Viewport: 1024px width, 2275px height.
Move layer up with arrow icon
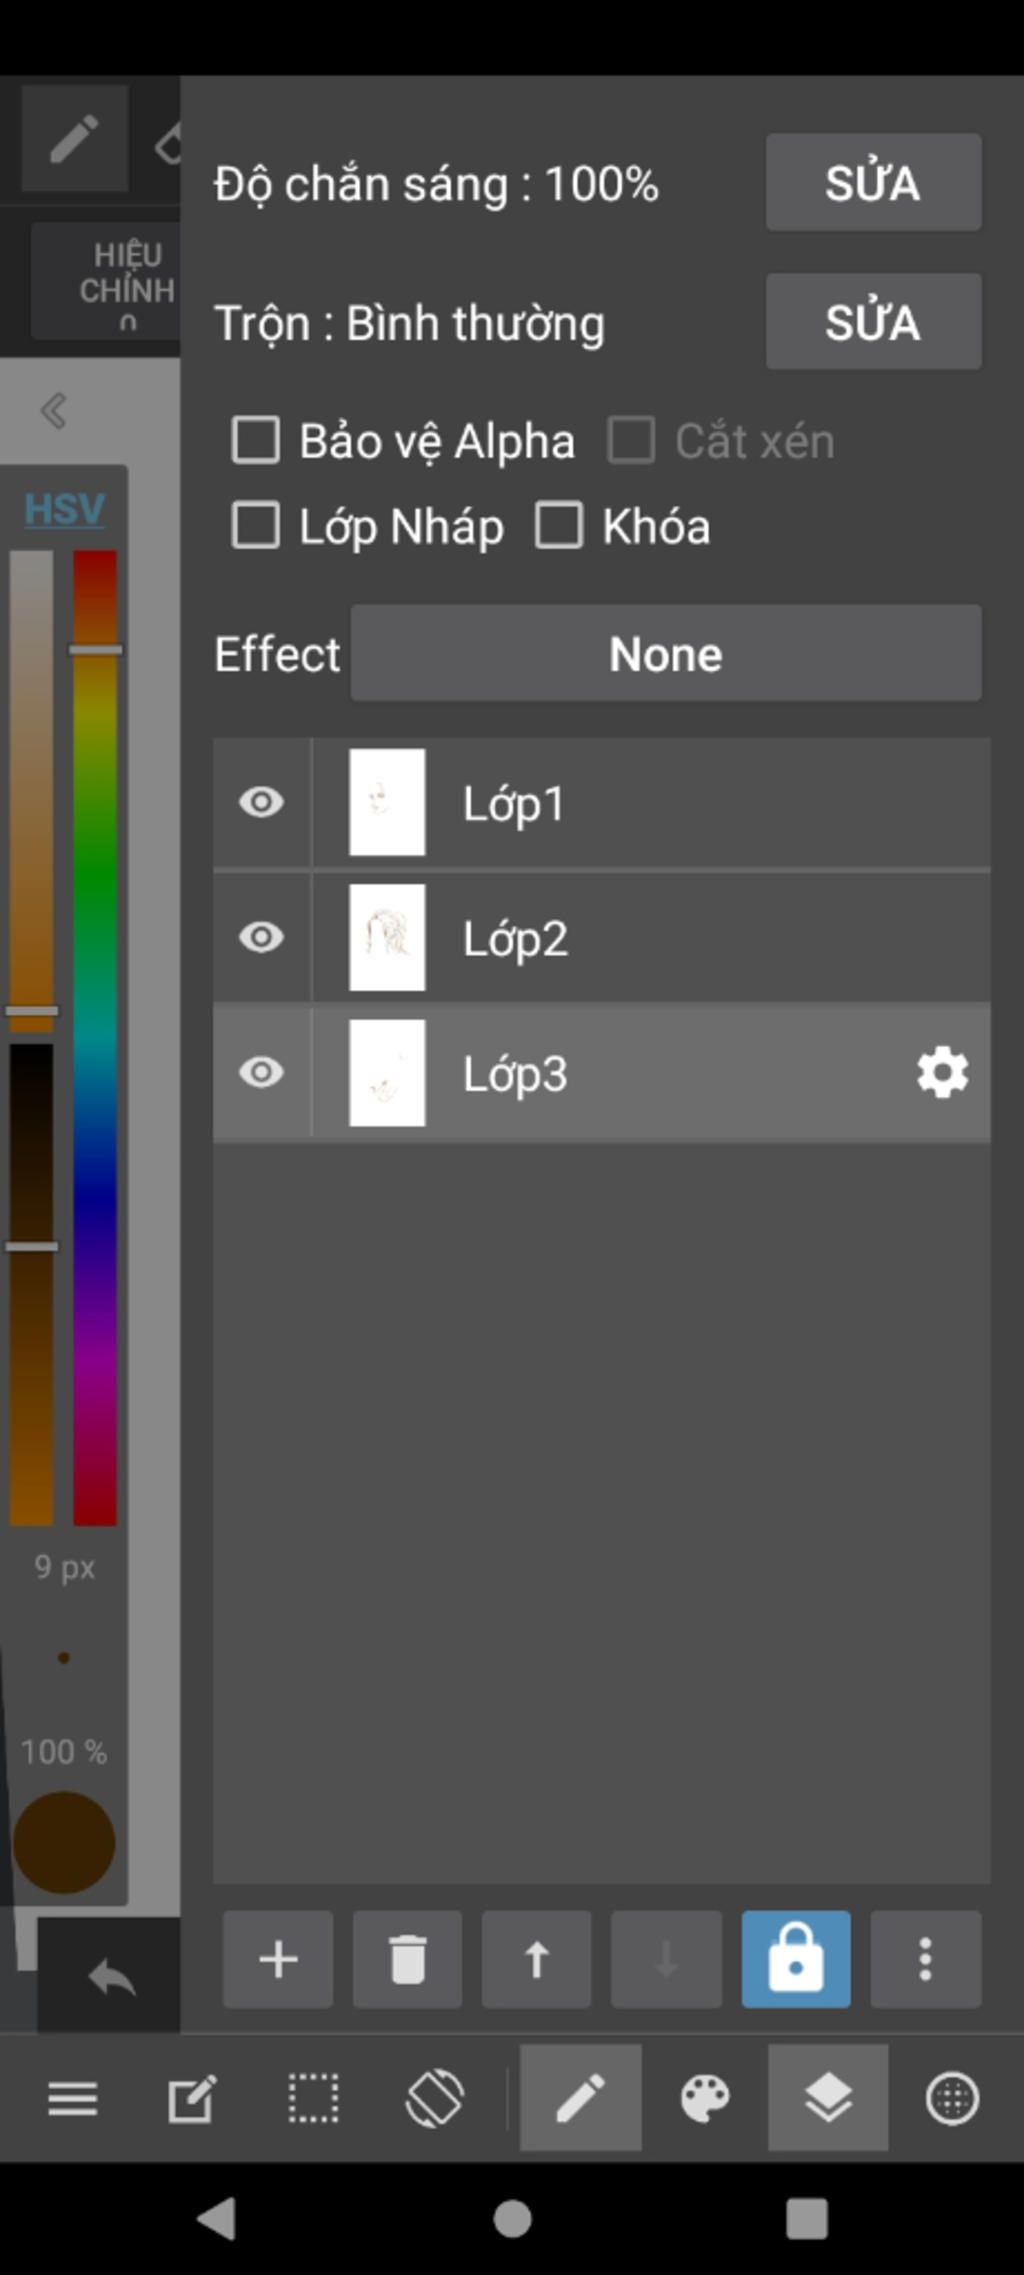tap(537, 1959)
